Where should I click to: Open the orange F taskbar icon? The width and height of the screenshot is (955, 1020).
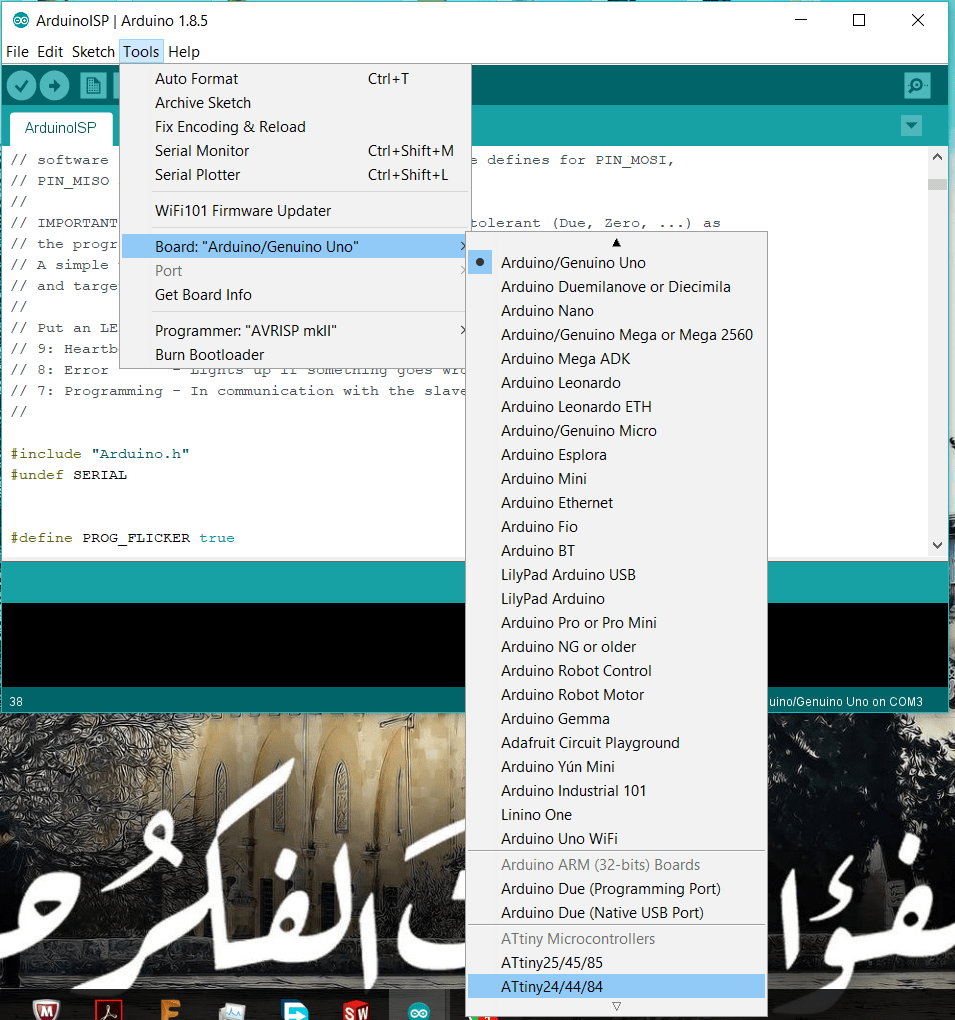[x=170, y=1009]
